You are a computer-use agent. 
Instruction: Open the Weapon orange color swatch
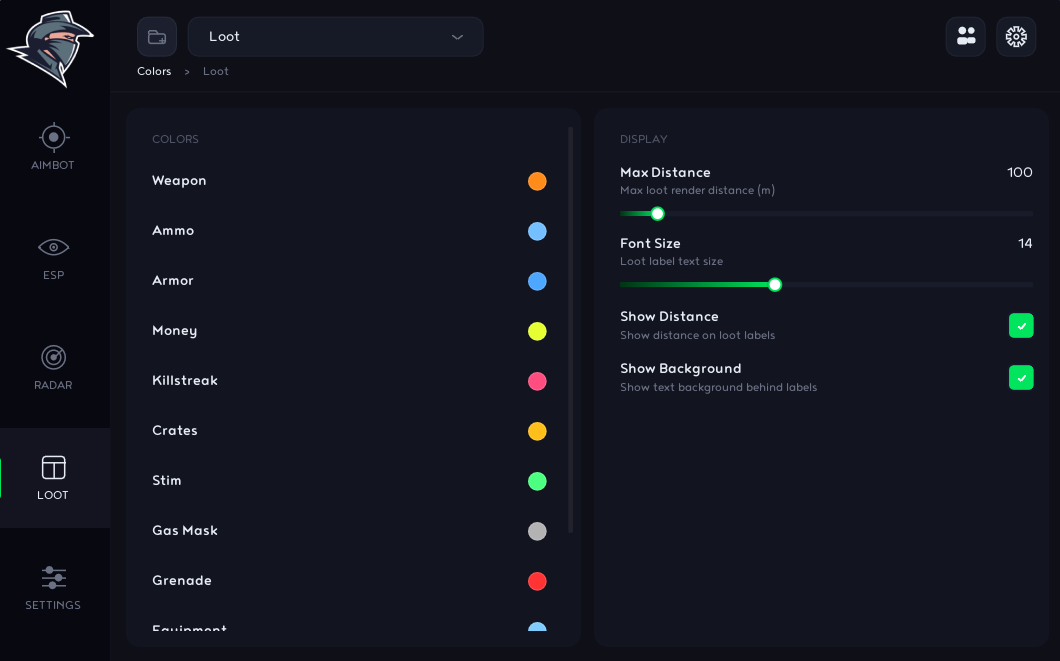pos(537,181)
